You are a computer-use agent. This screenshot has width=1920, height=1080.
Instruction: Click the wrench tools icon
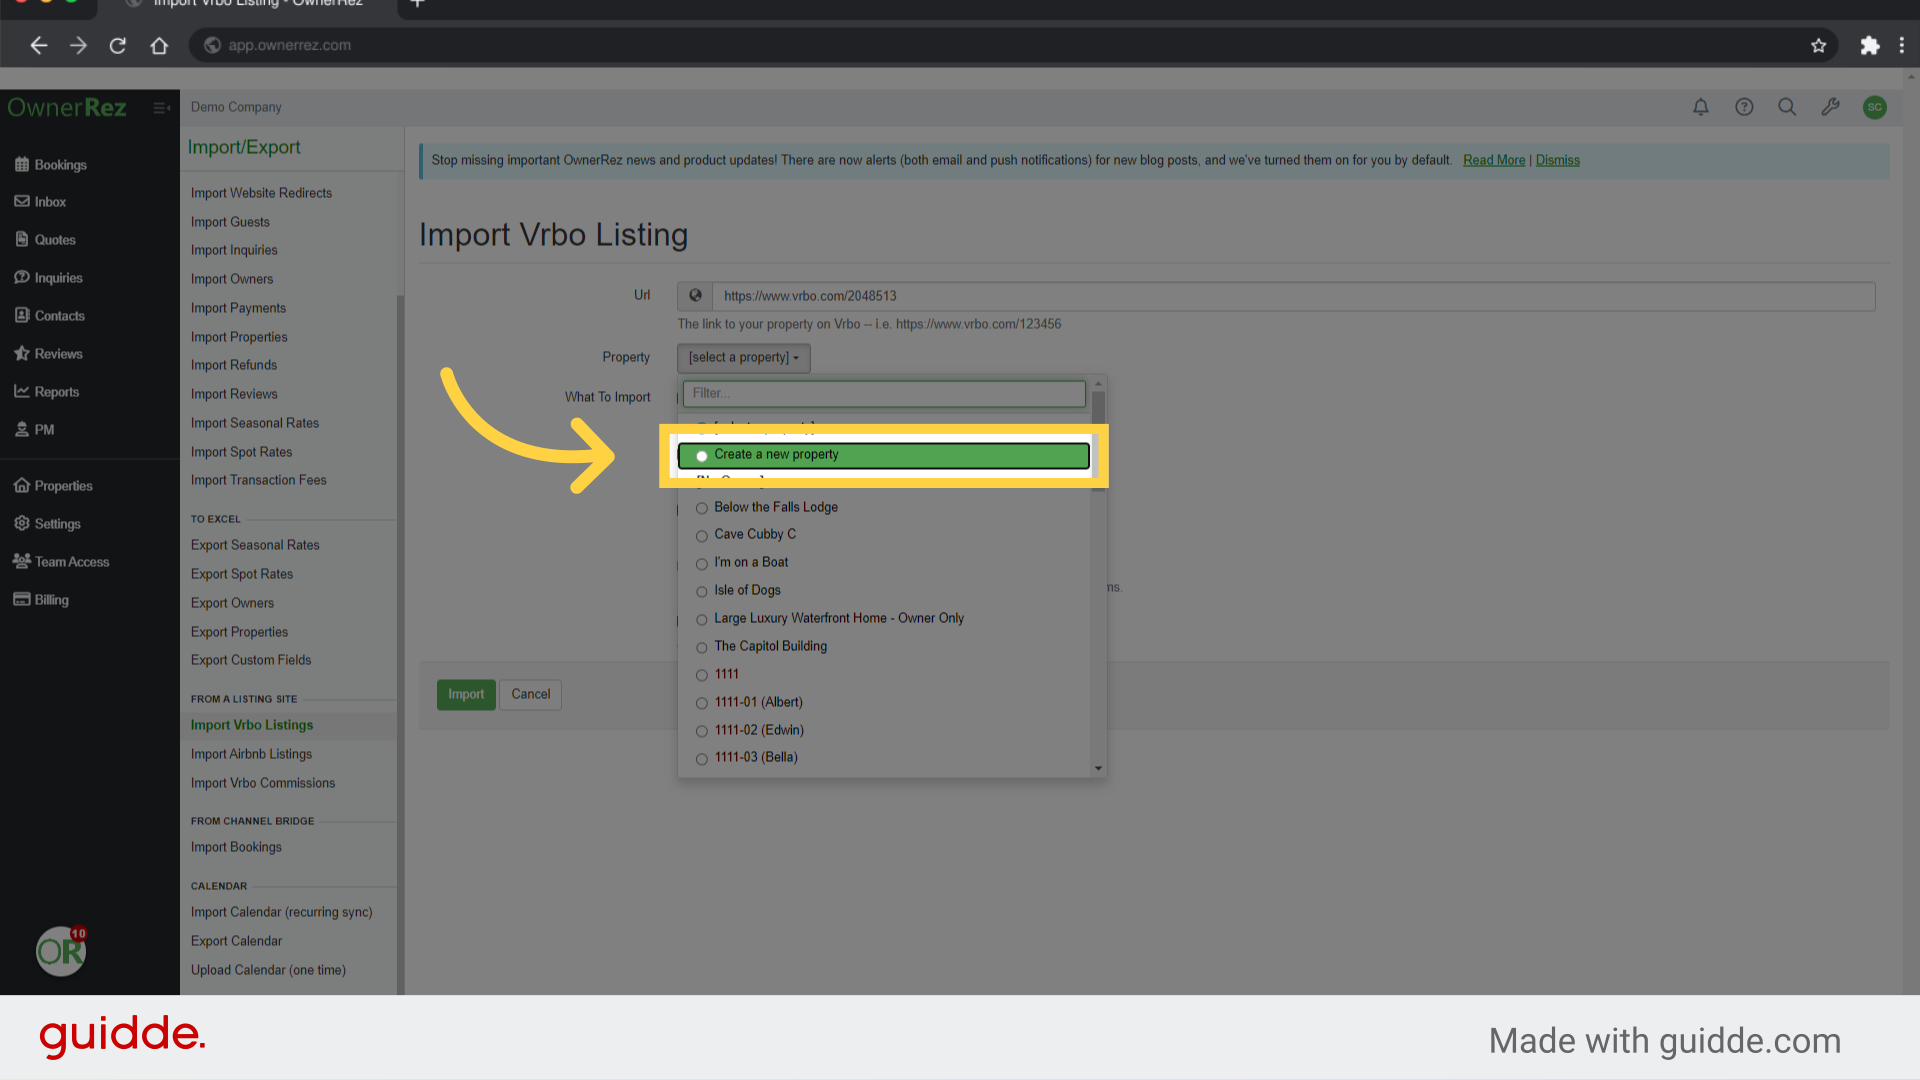coord(1830,107)
